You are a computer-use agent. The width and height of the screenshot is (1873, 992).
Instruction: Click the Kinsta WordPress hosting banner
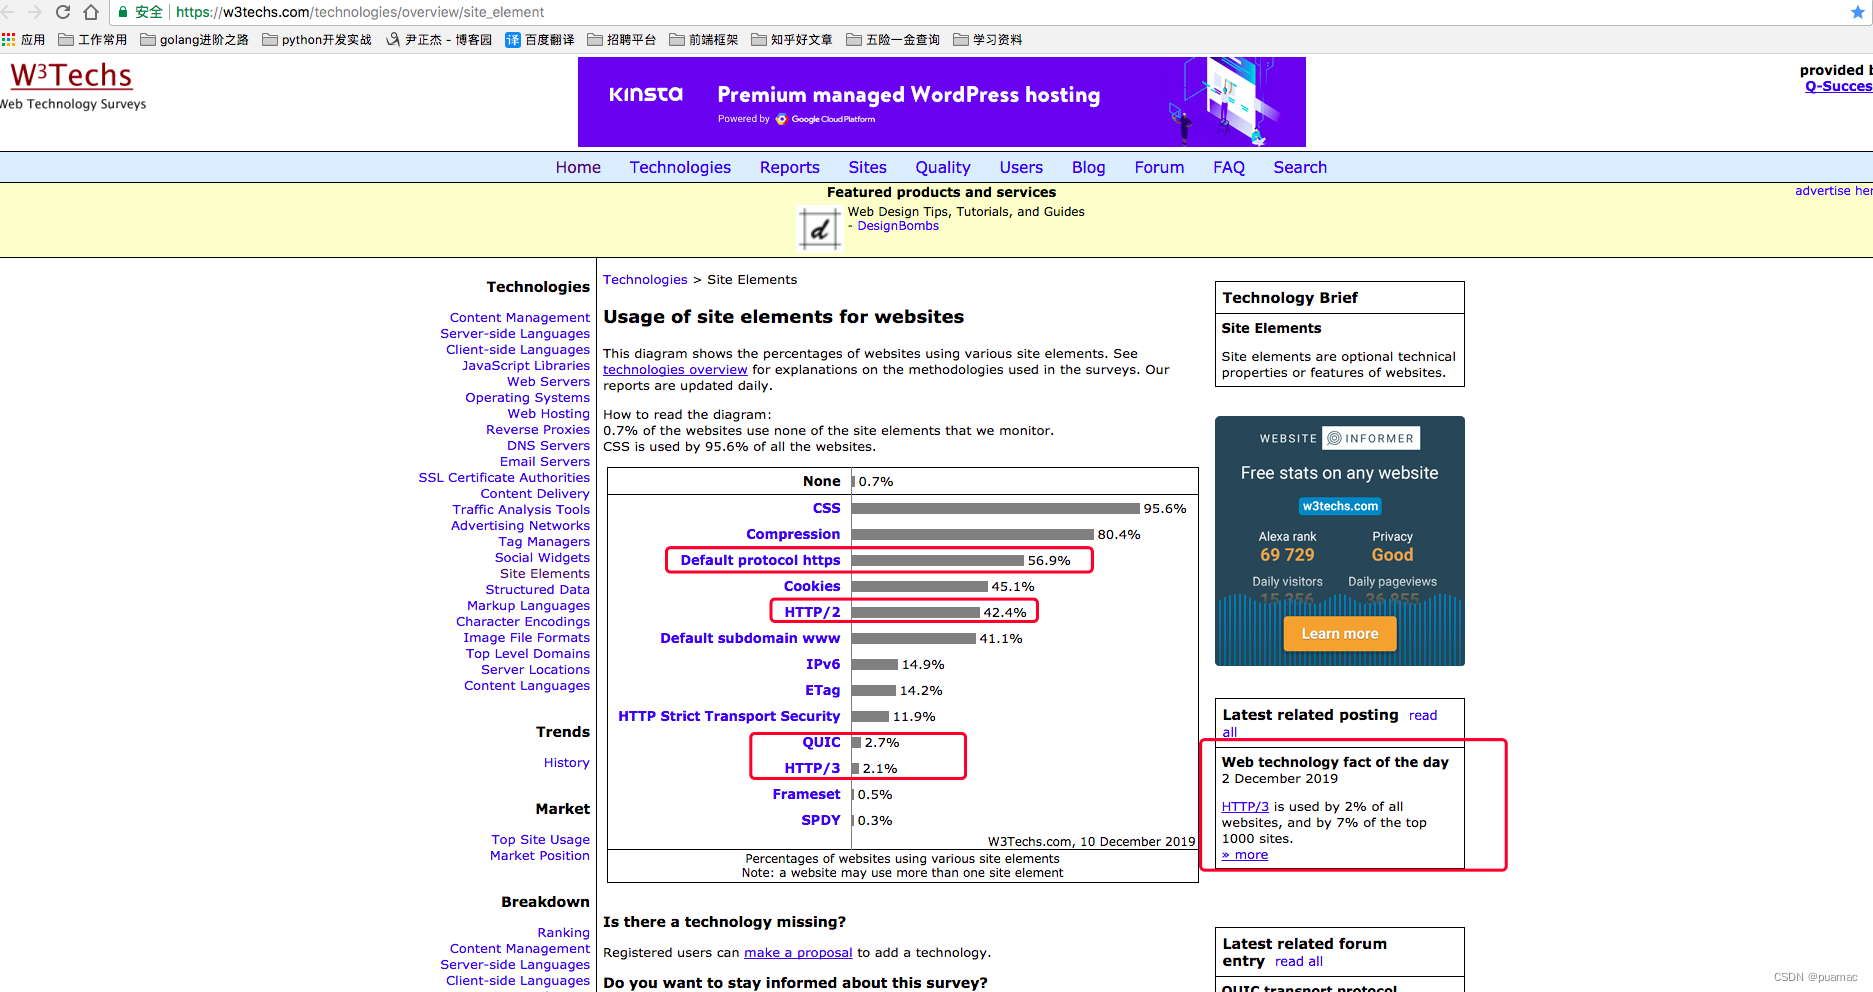(942, 102)
